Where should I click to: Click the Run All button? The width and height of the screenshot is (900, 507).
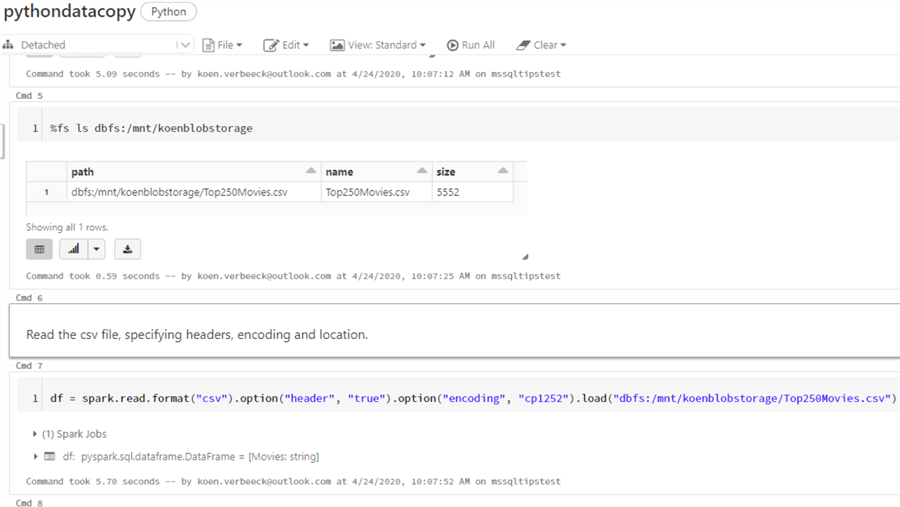(471, 45)
